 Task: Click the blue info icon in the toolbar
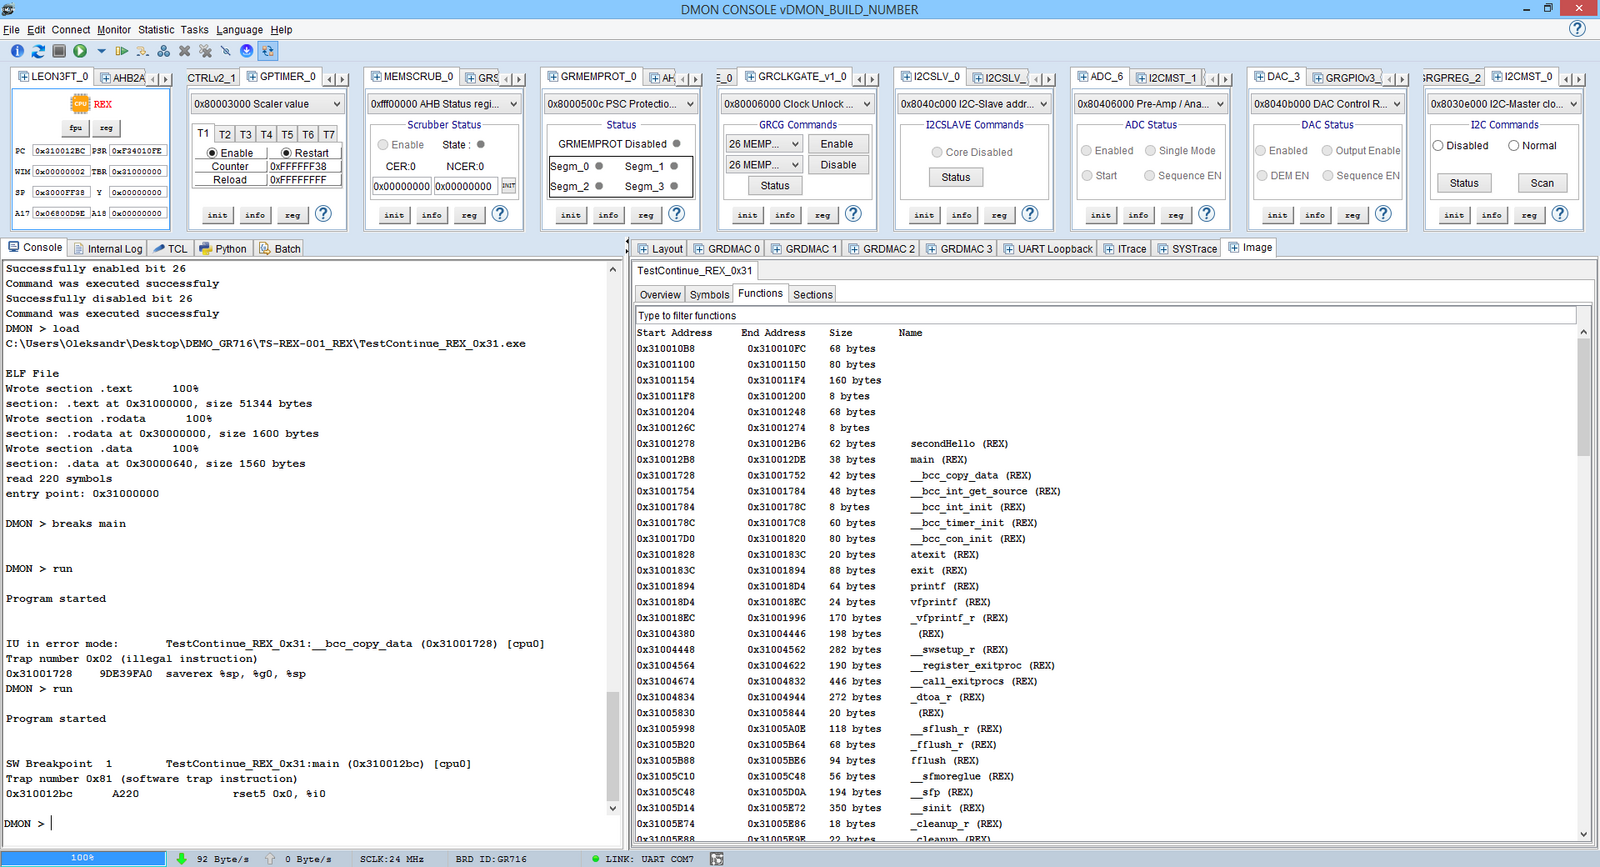[x=17, y=51]
